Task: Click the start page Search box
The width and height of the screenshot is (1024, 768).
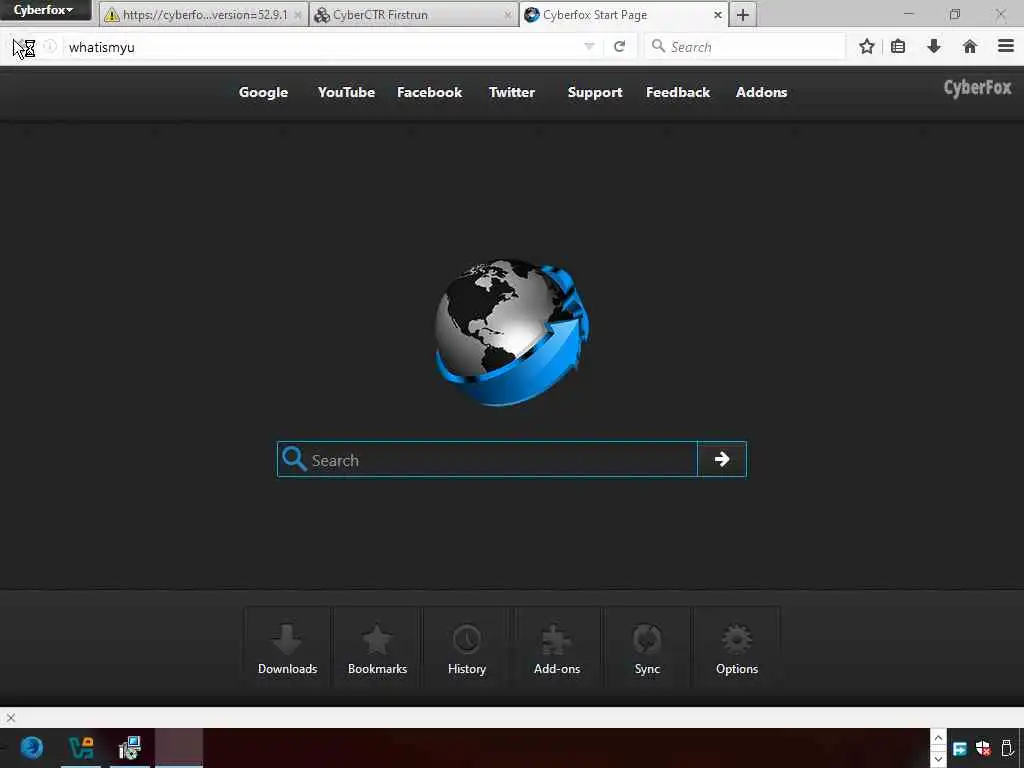Action: [x=487, y=460]
